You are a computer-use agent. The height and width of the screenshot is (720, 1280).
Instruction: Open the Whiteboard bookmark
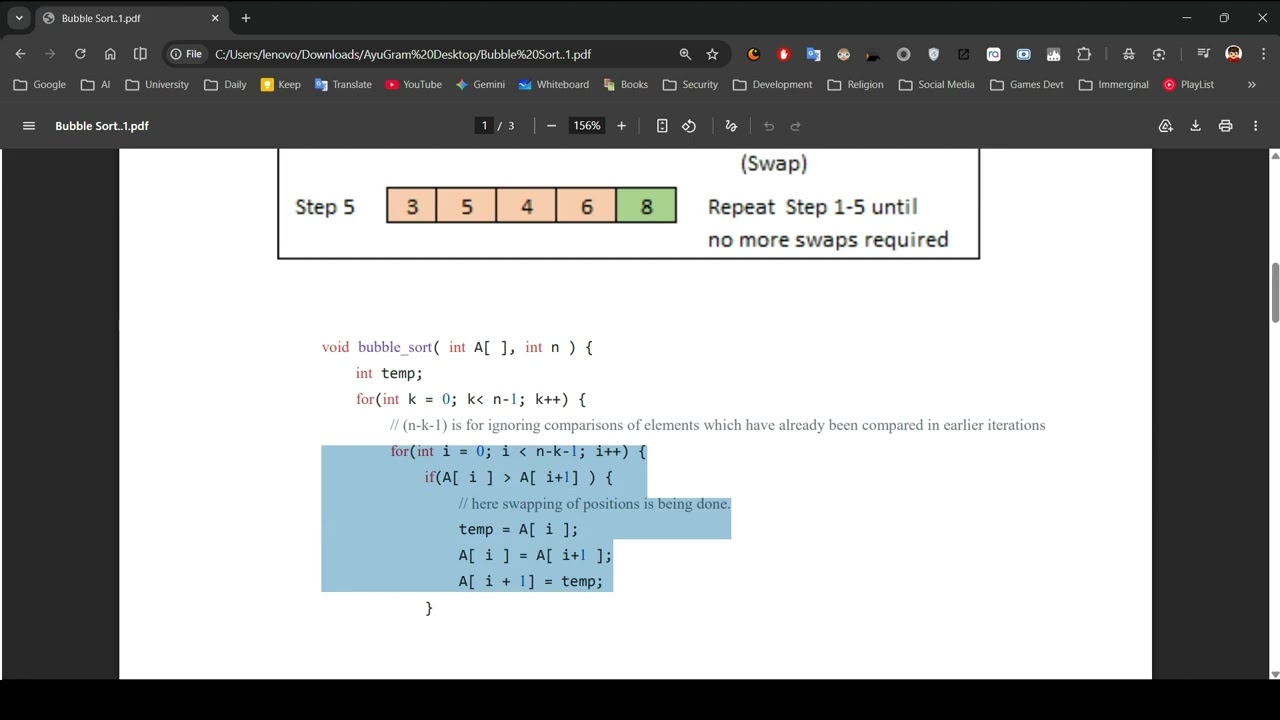pos(553,85)
